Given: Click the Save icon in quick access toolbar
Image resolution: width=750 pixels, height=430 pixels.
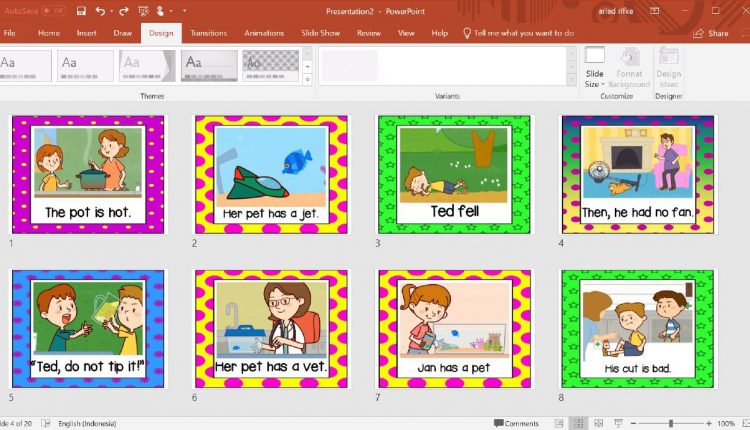Looking at the screenshot, I should pyautogui.click(x=79, y=10).
